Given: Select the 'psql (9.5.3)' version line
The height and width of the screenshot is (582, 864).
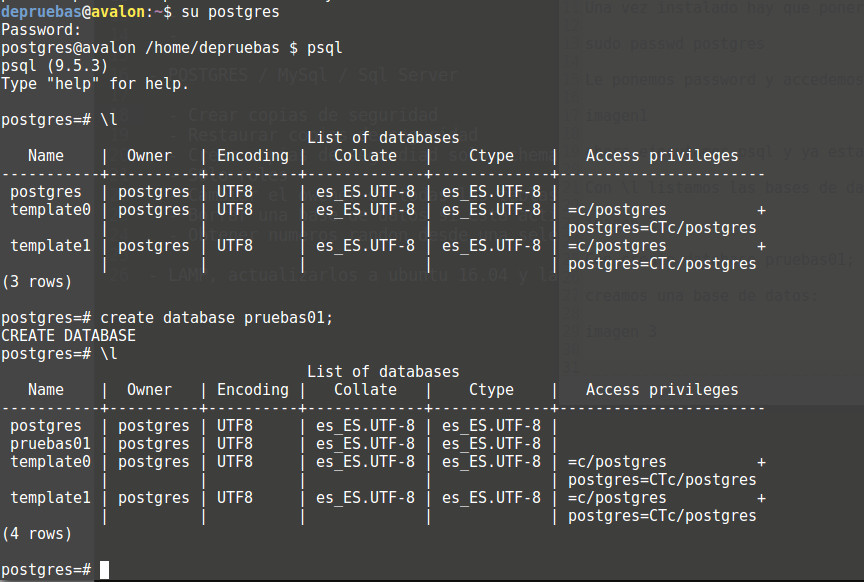Looking at the screenshot, I should pos(55,66).
